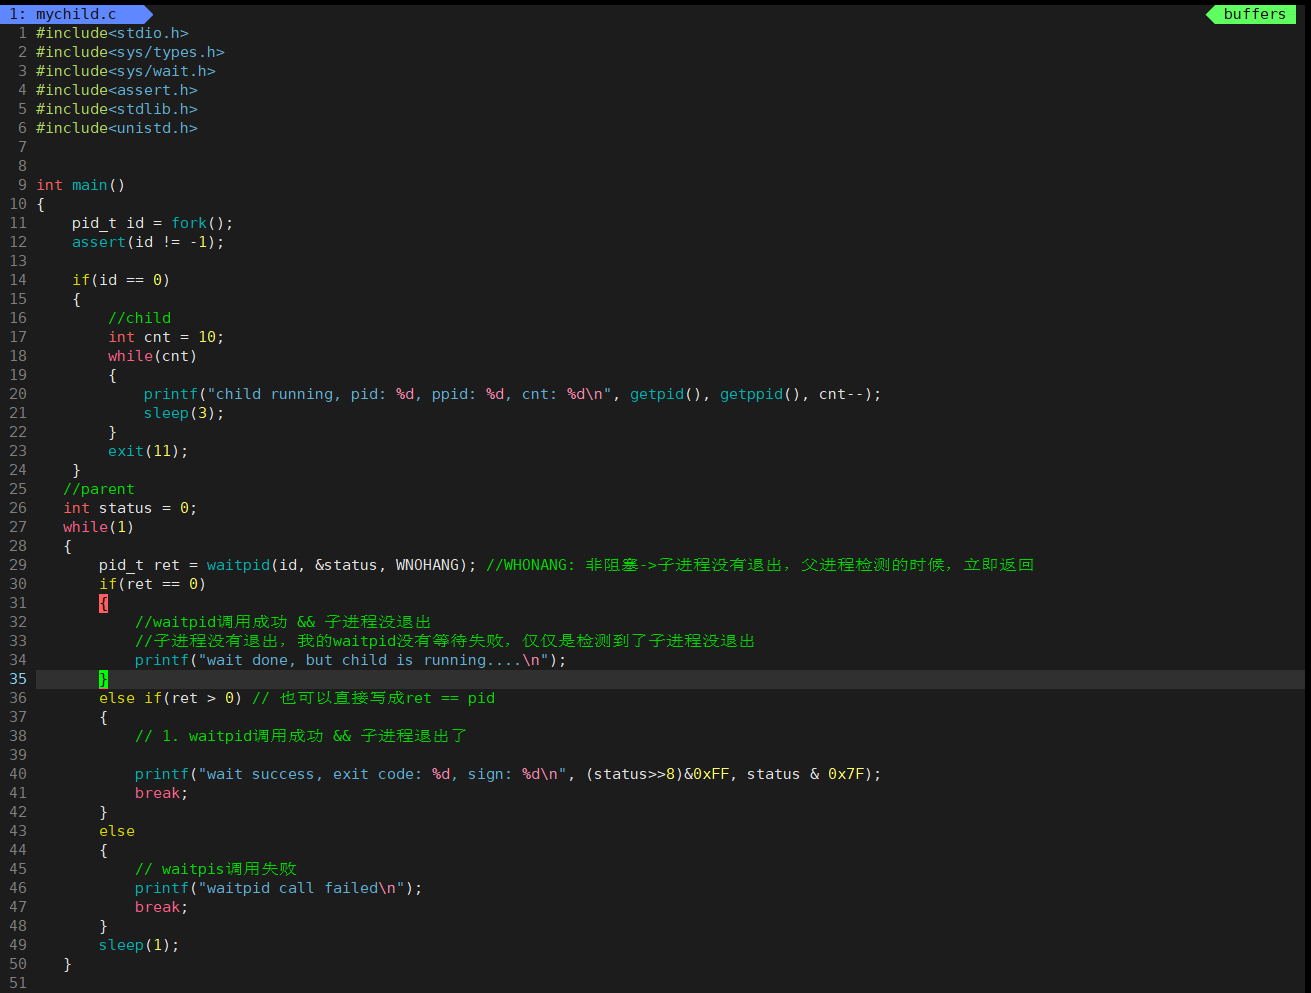Click the #include<assert.h> line
Image resolution: width=1311 pixels, height=993 pixels.
[117, 90]
